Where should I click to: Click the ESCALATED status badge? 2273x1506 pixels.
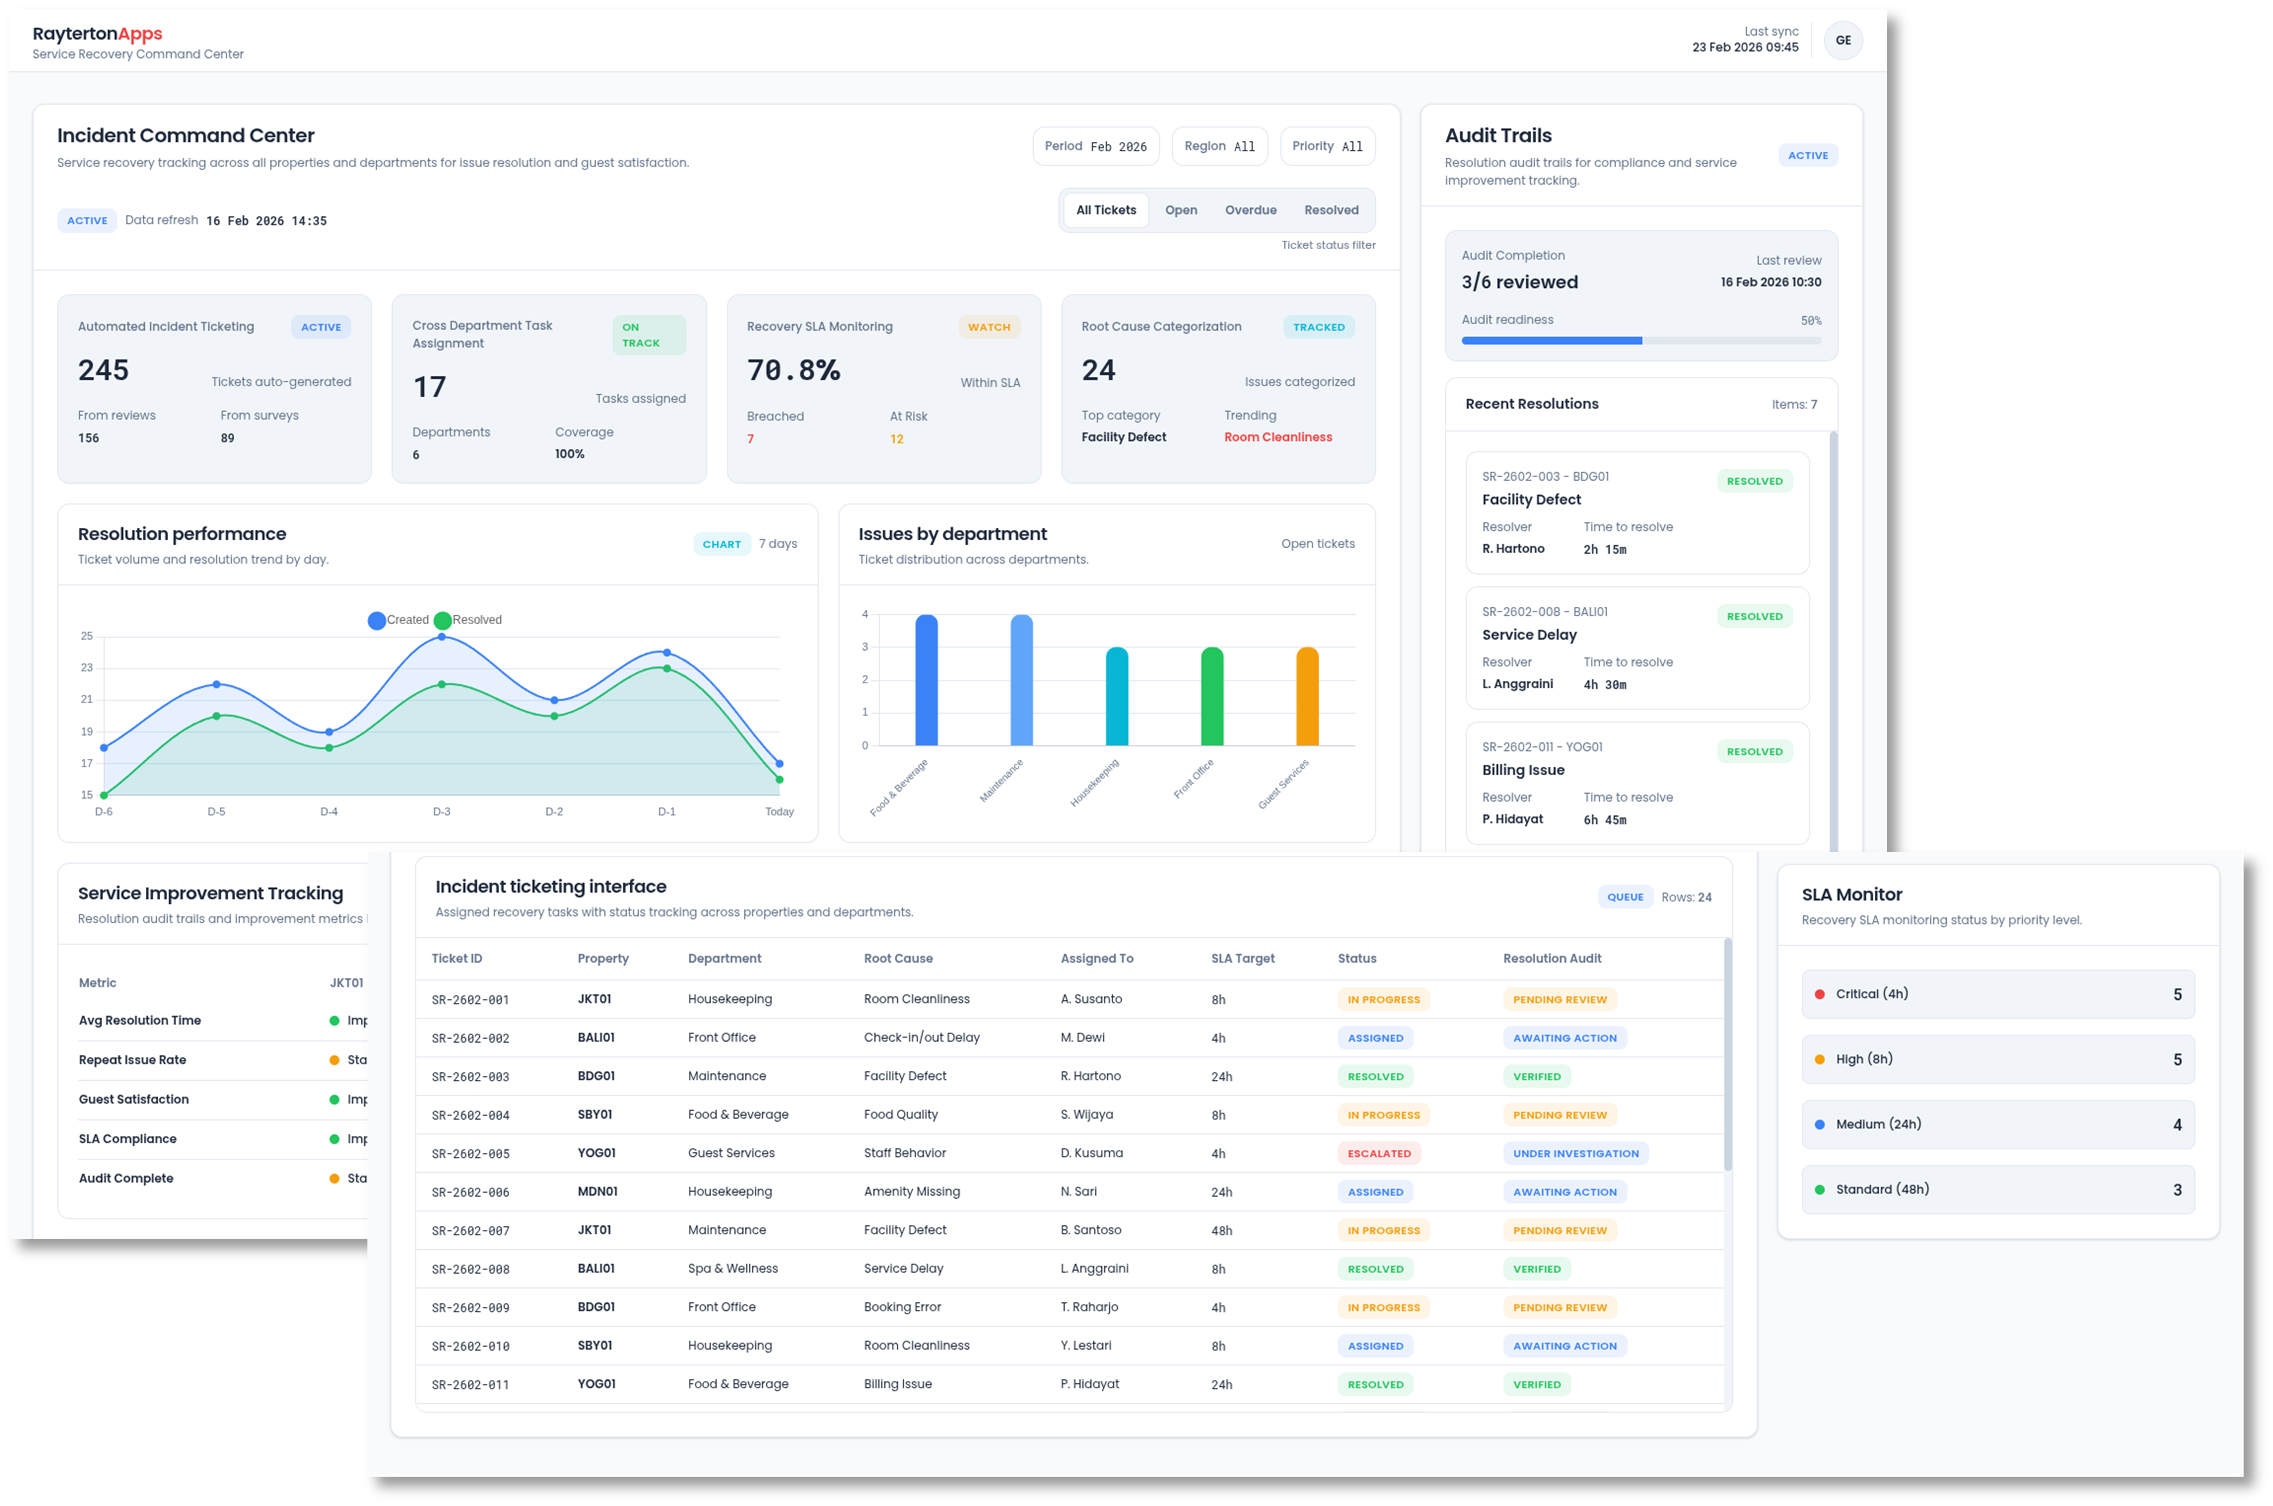1378,1153
